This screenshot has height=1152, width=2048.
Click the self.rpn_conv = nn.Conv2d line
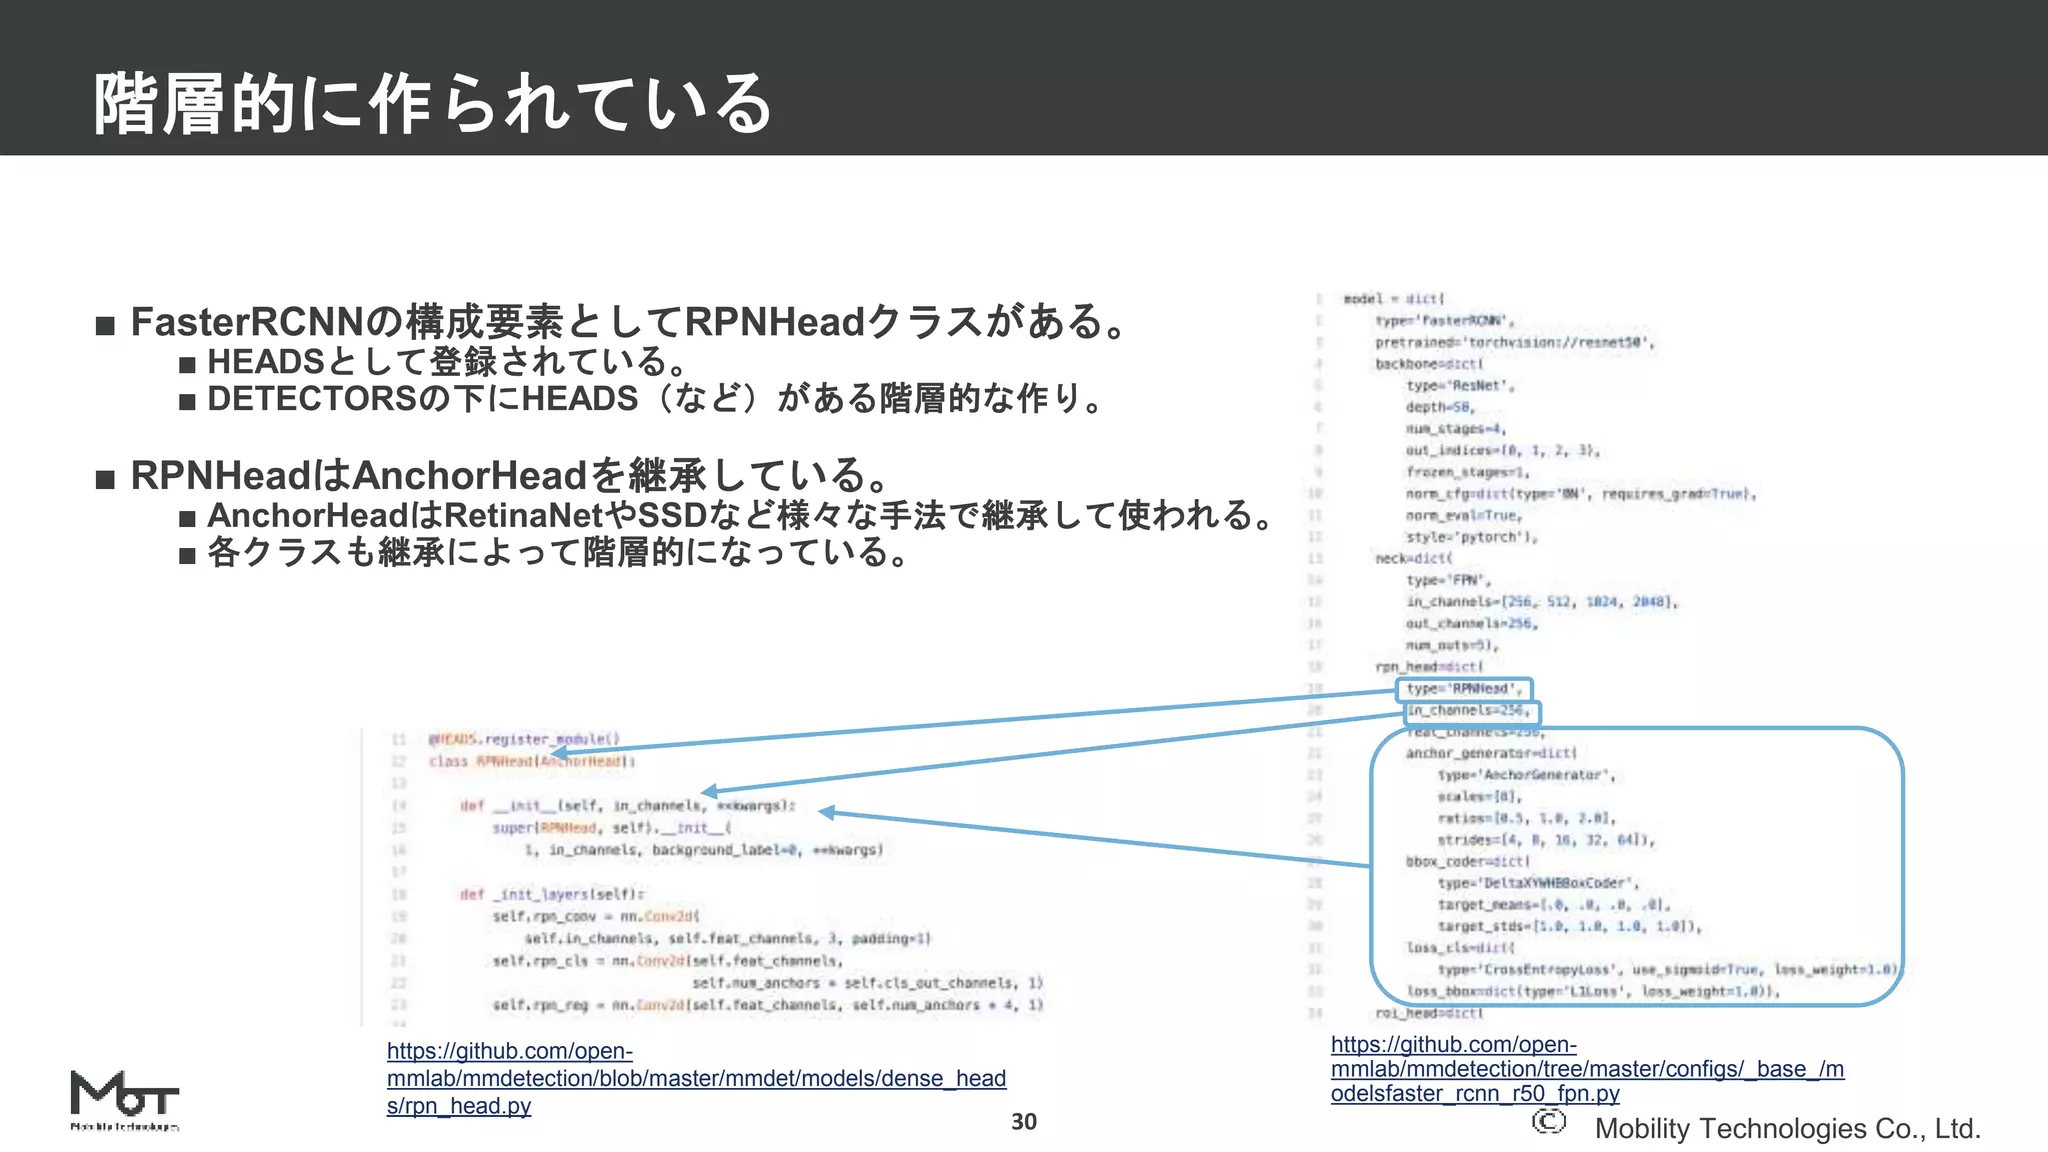point(597,916)
